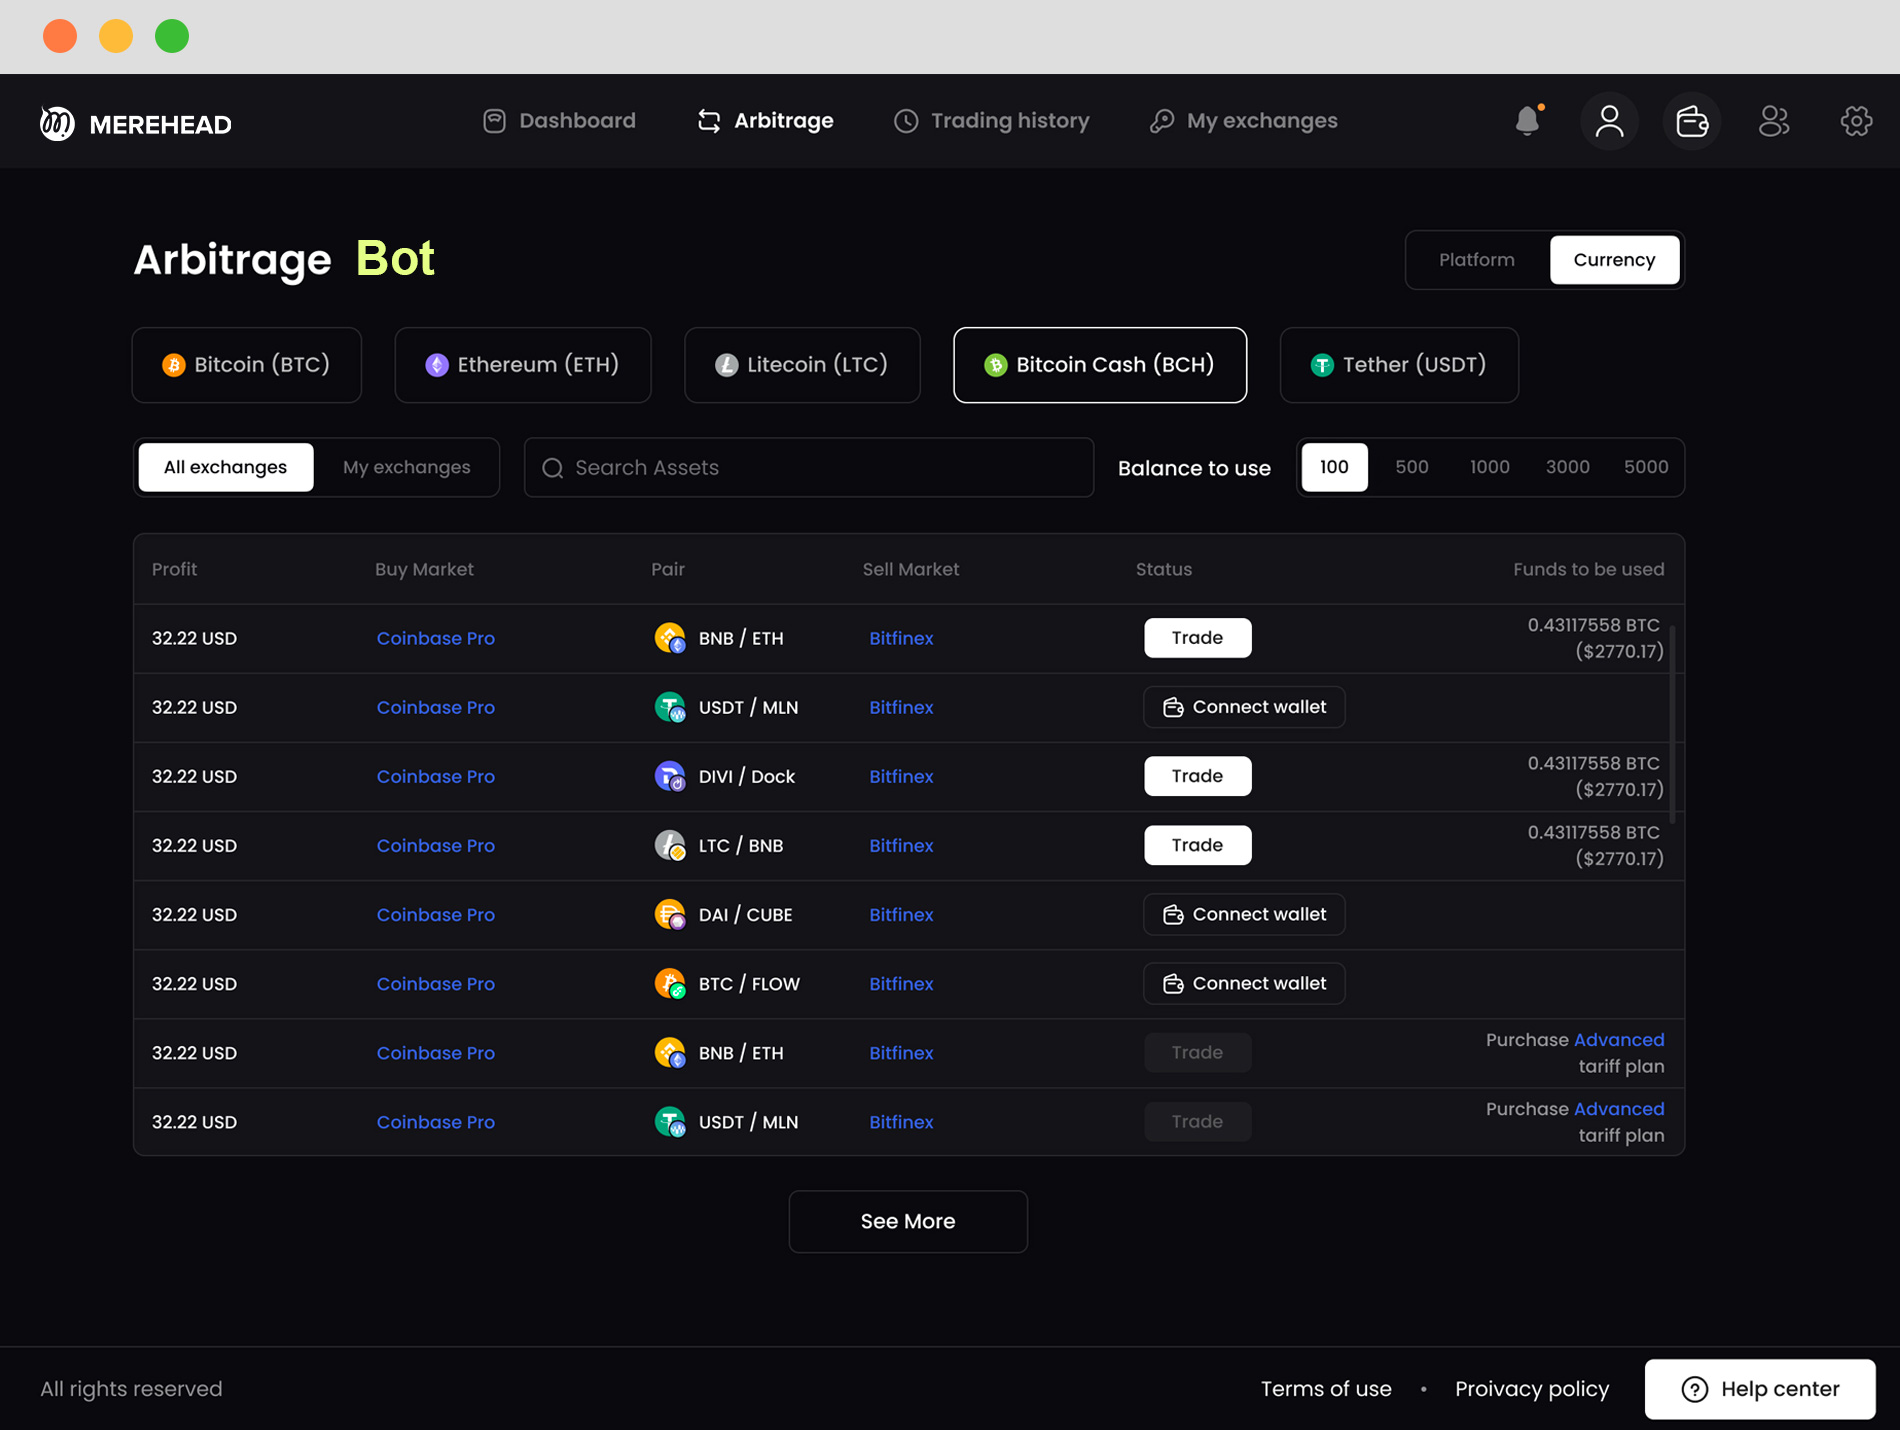Expand results with See More

pos(907,1221)
